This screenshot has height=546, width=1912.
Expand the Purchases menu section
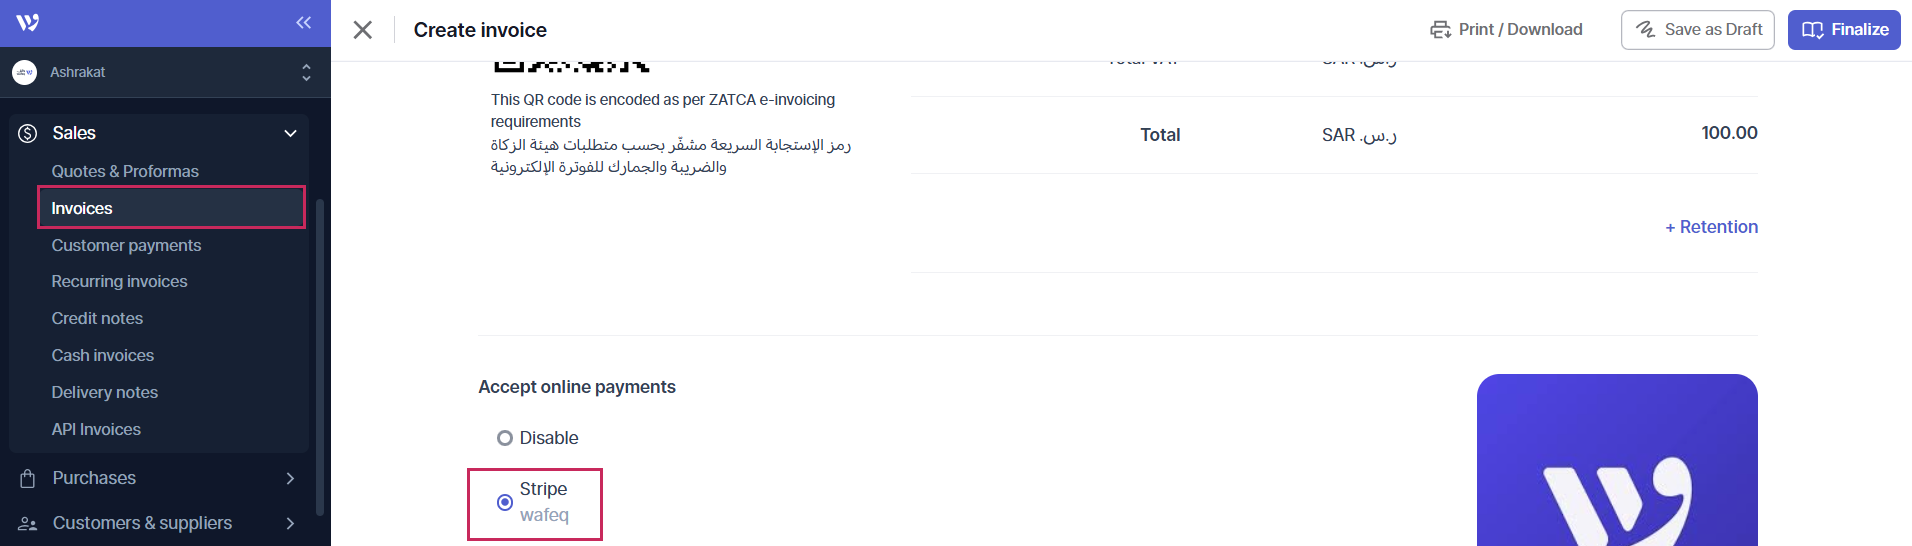coord(290,478)
